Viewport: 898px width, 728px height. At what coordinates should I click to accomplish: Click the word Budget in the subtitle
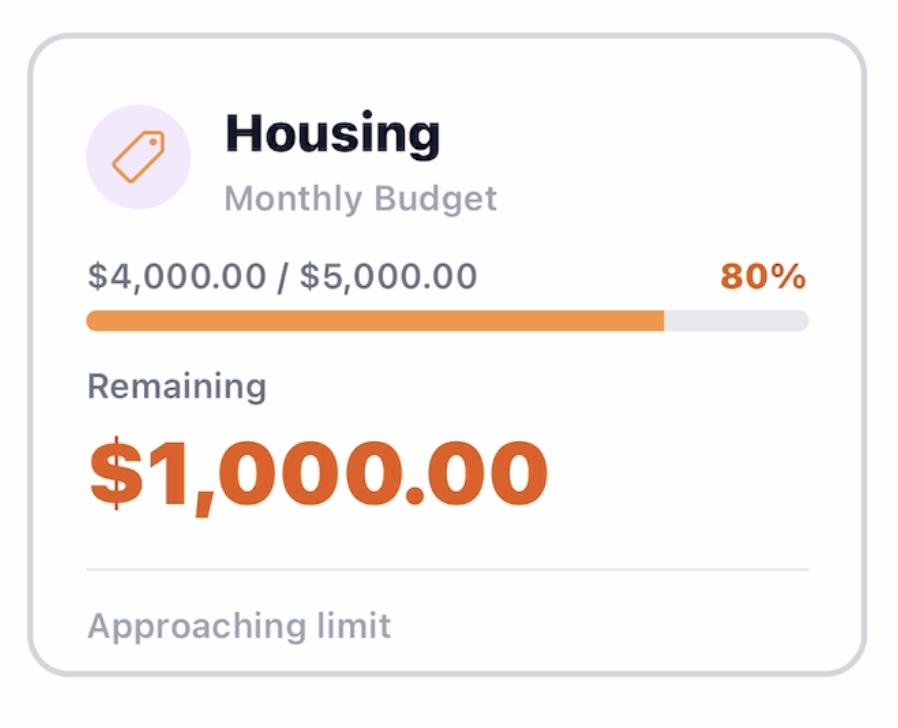[x=436, y=198]
